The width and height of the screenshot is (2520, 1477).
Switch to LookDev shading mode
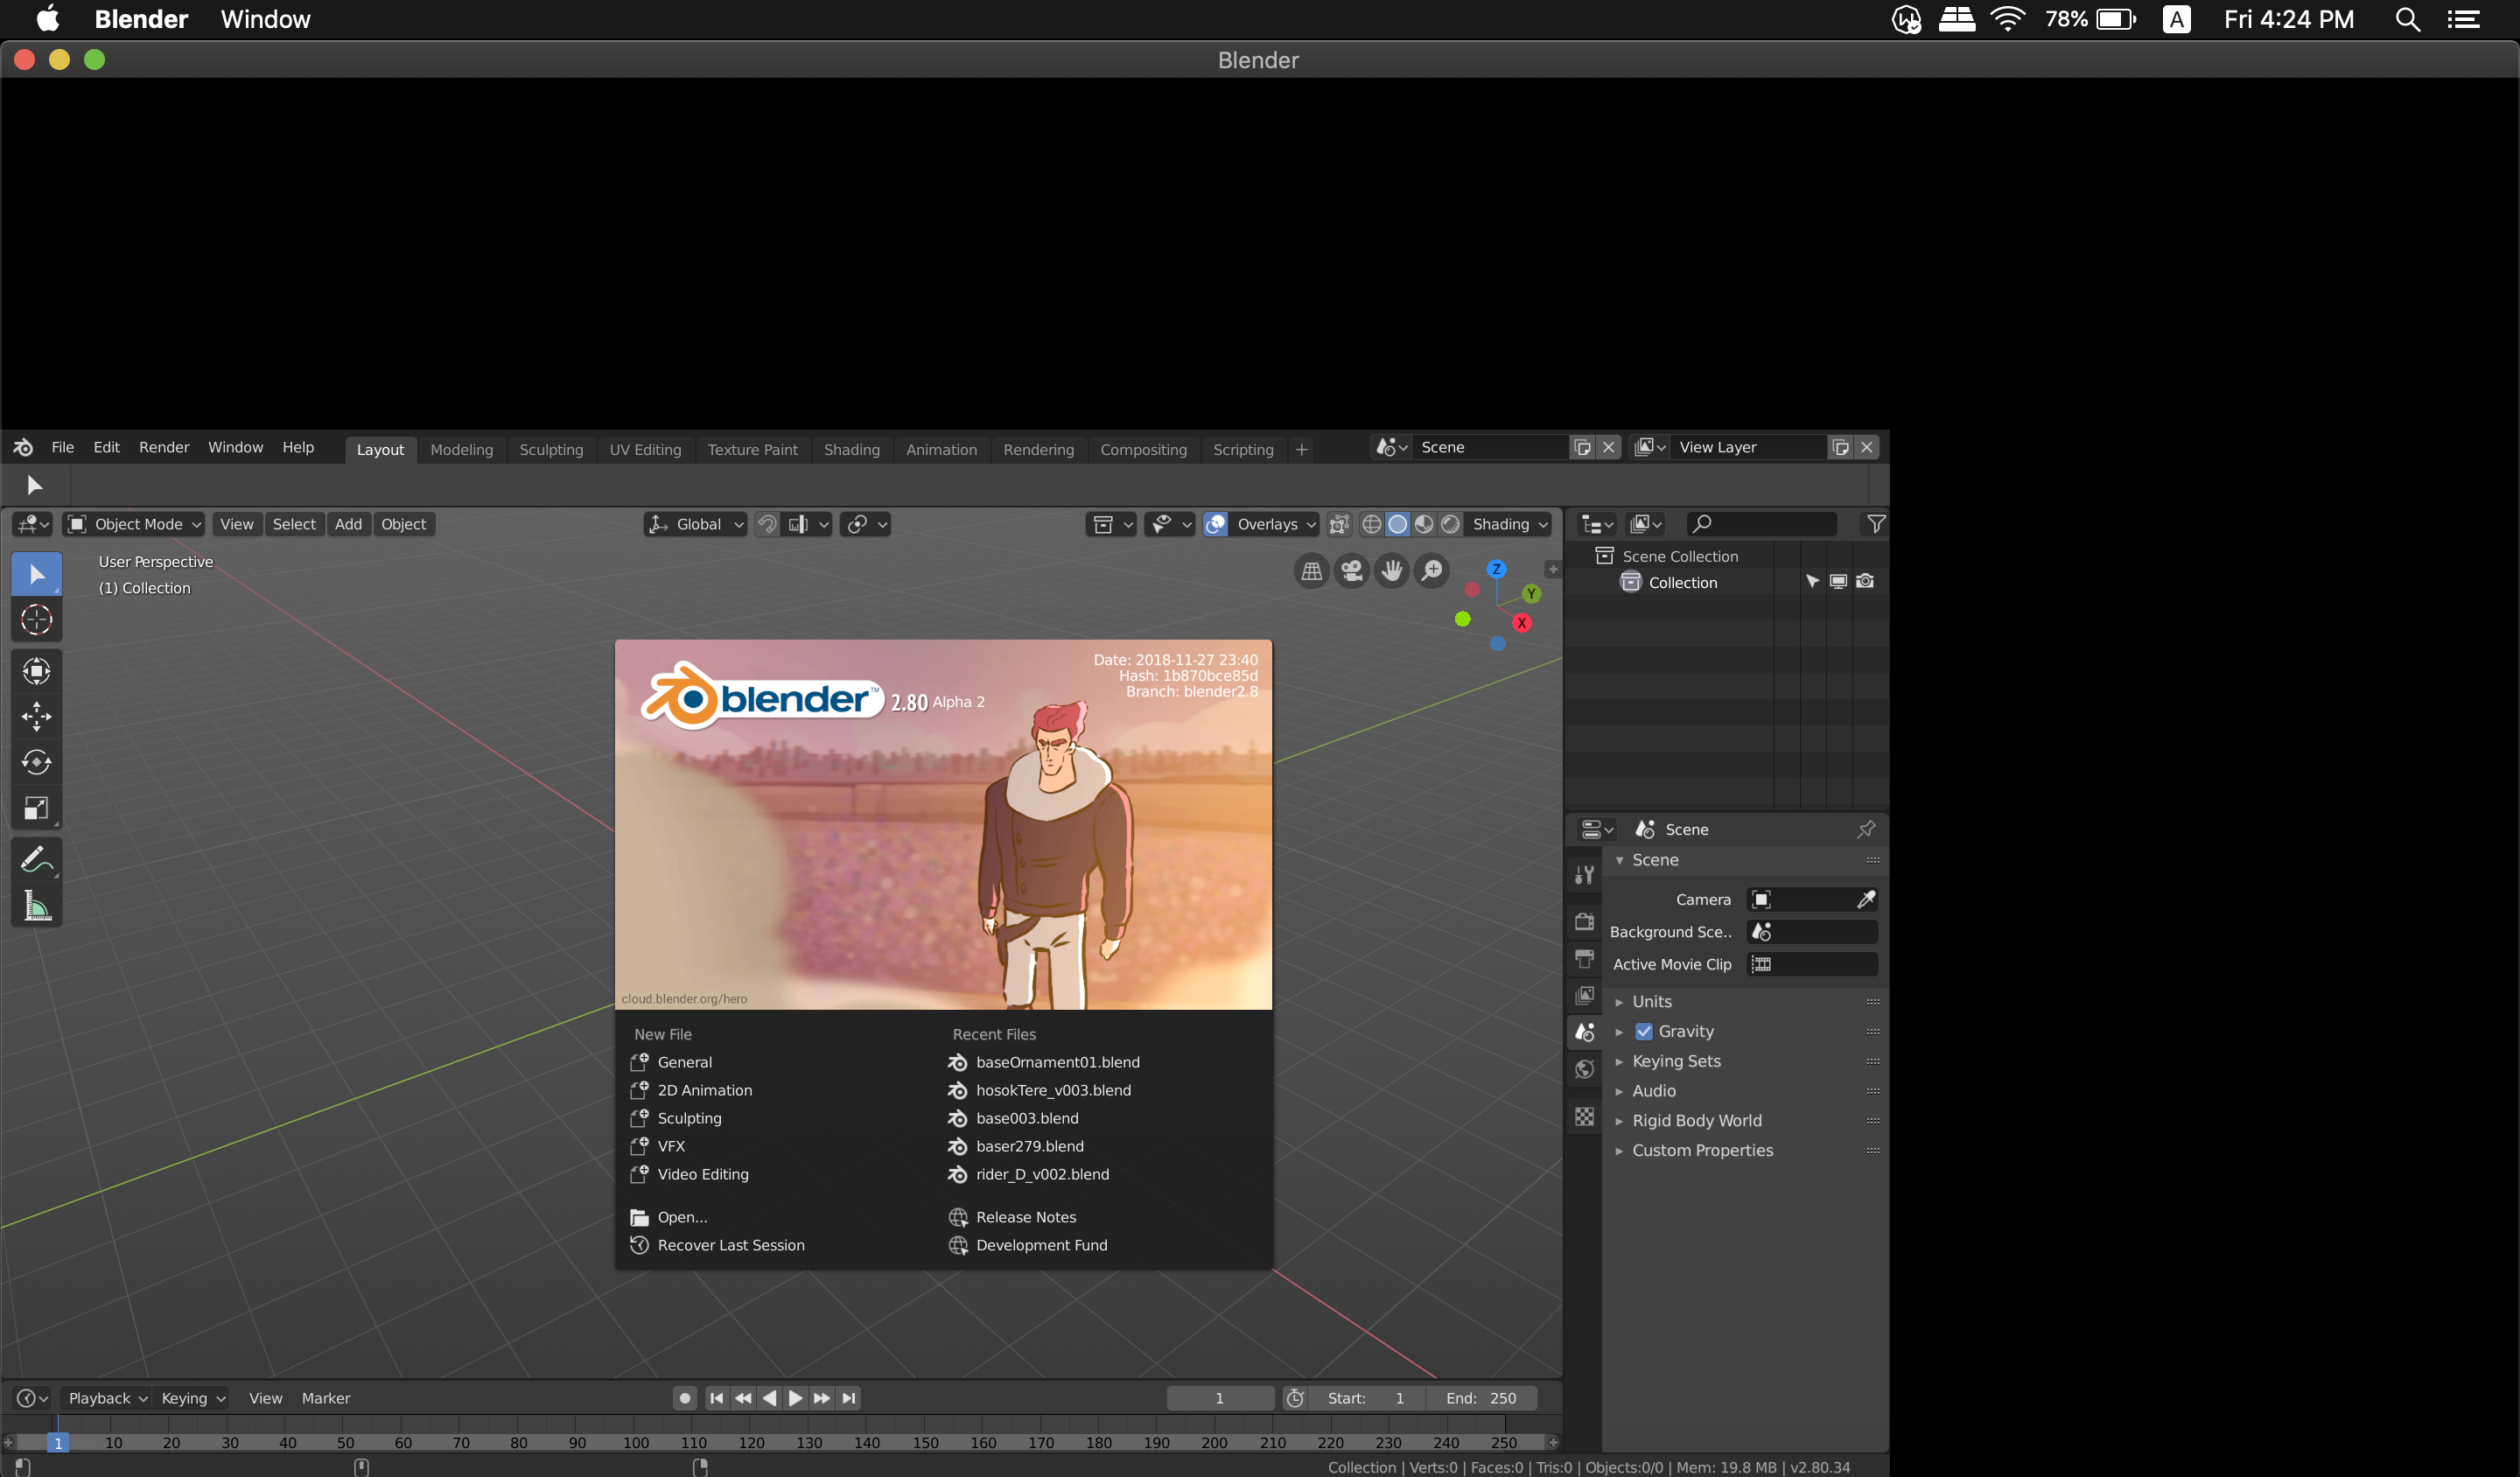coord(1424,524)
